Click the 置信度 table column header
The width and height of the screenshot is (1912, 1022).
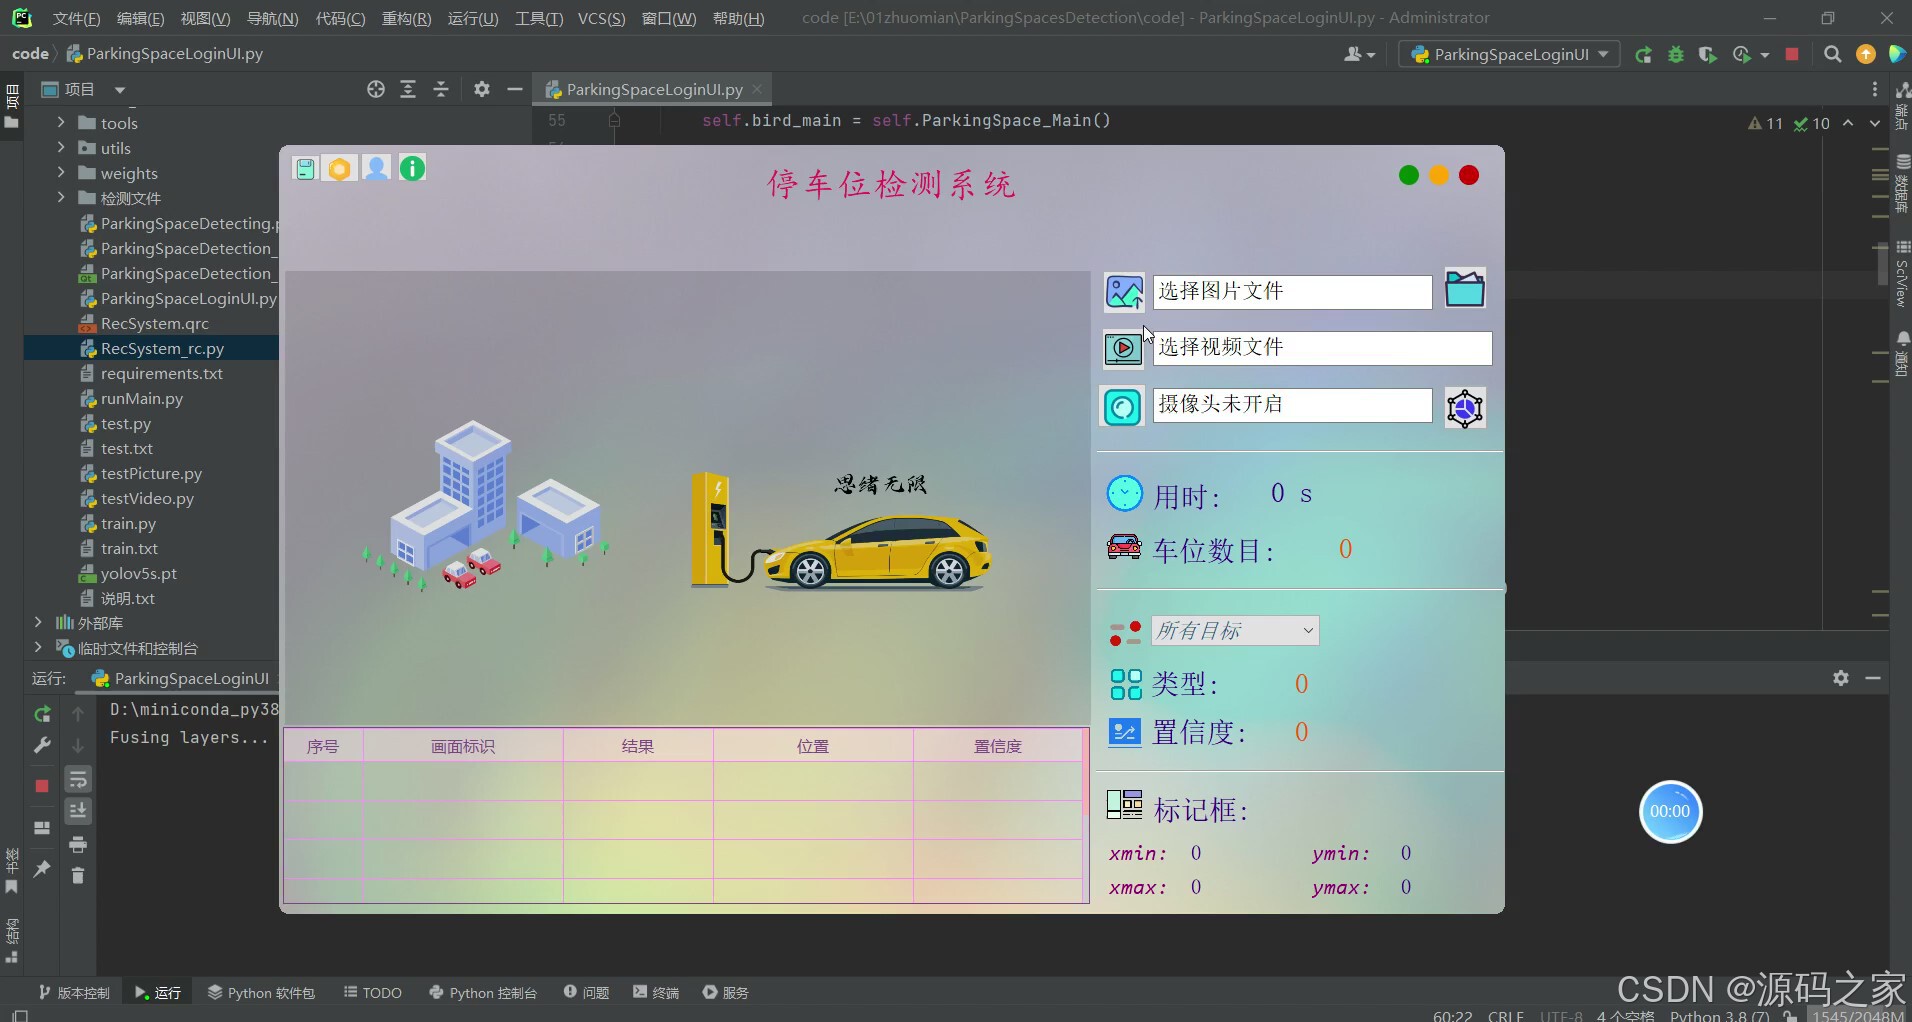[998, 746]
